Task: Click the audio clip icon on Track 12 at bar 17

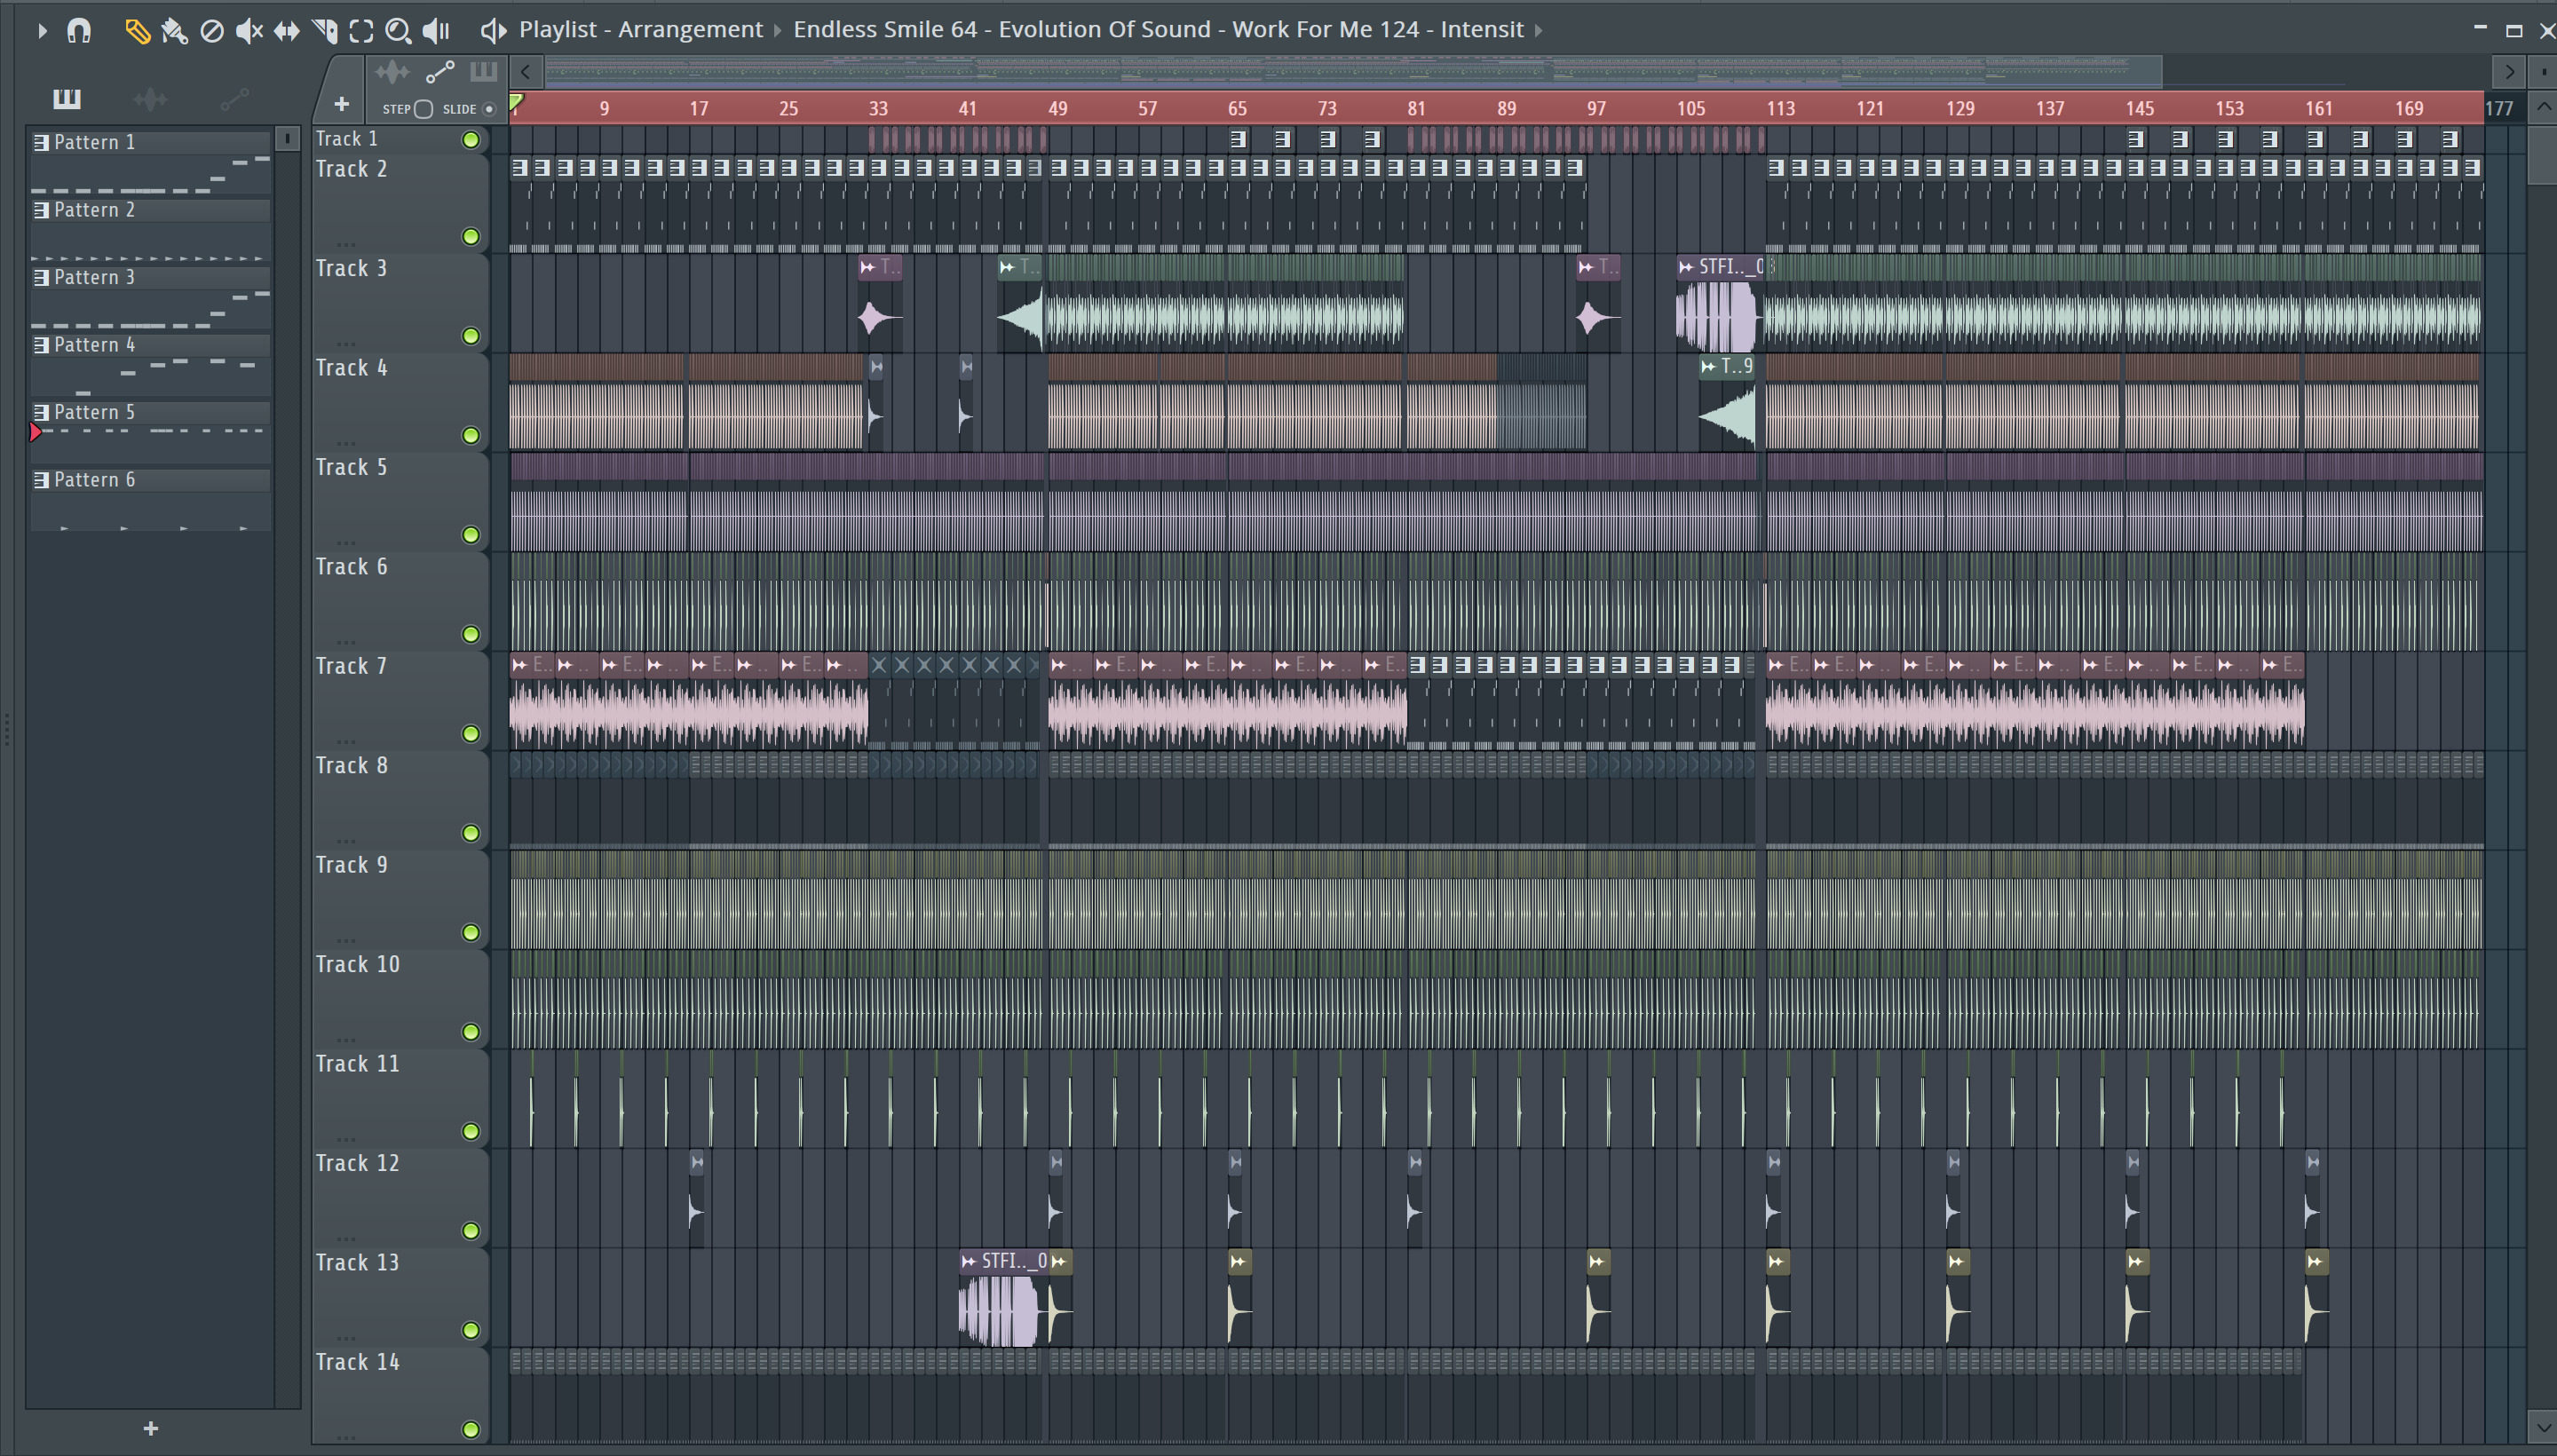Action: (x=697, y=1162)
